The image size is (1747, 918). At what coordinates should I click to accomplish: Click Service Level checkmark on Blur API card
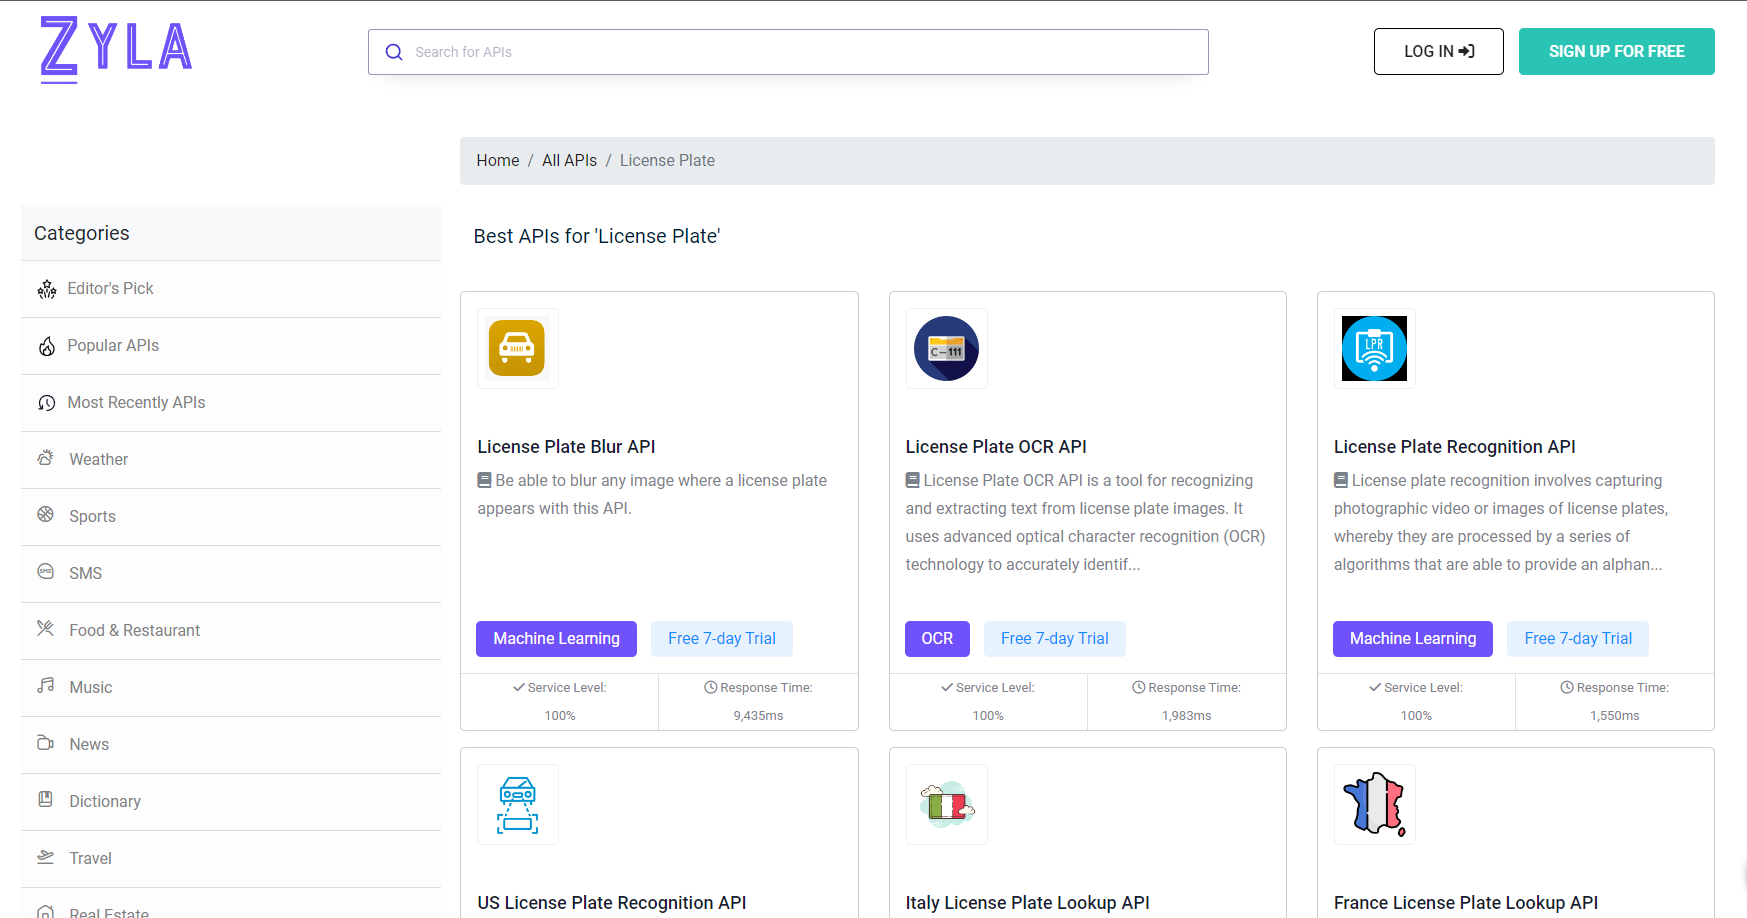pyautogui.click(x=519, y=687)
